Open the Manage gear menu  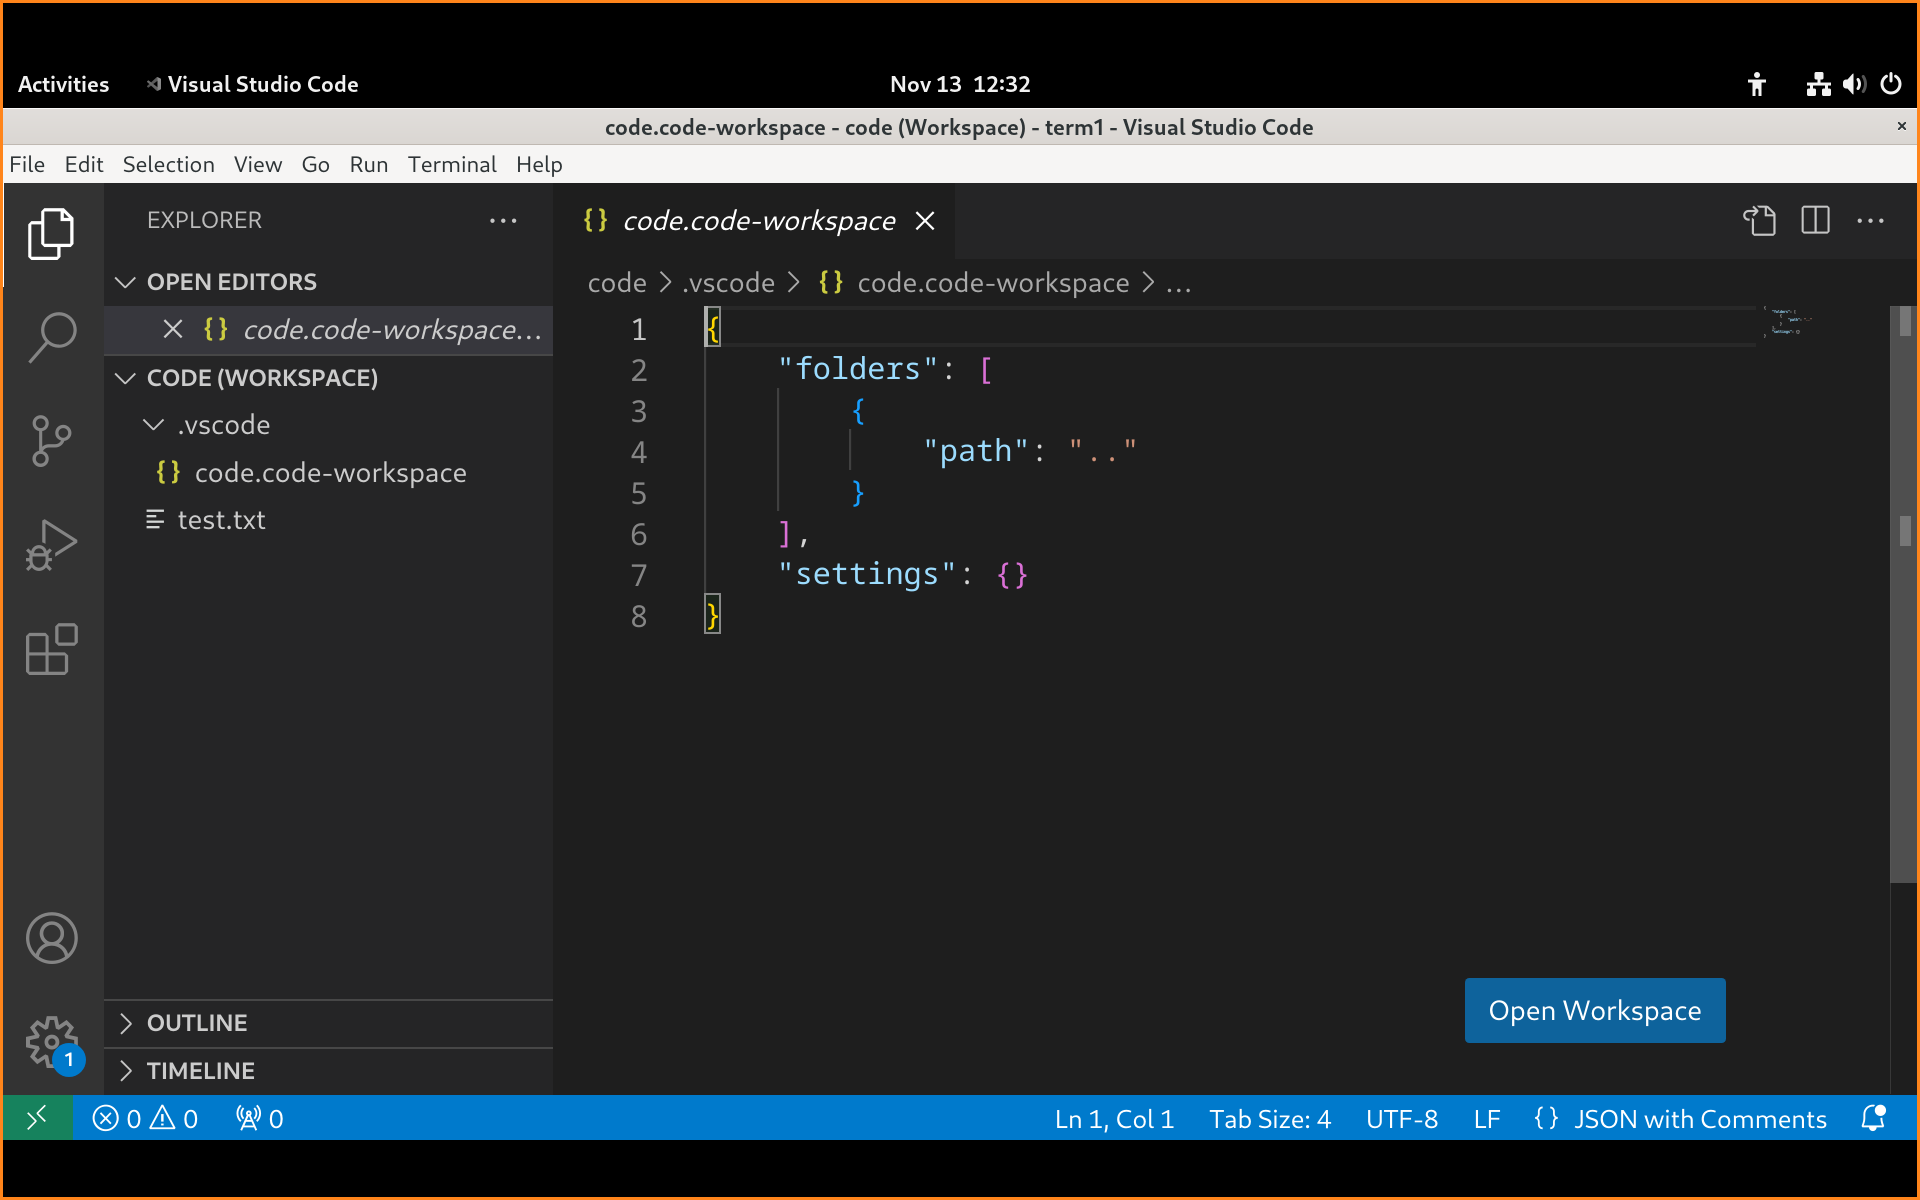tap(52, 1043)
